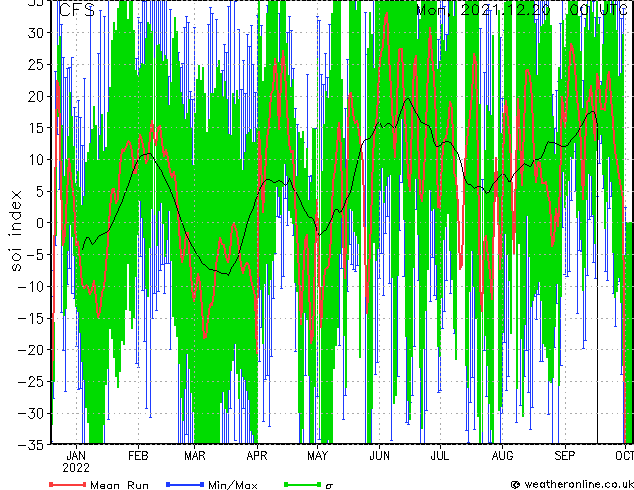Click the sigma legend label

329,486
